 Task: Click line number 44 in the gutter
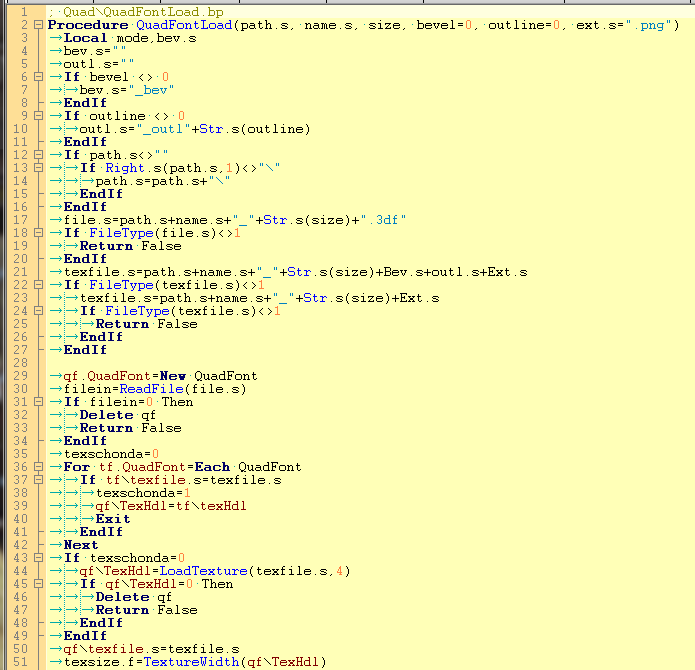tap(20, 571)
